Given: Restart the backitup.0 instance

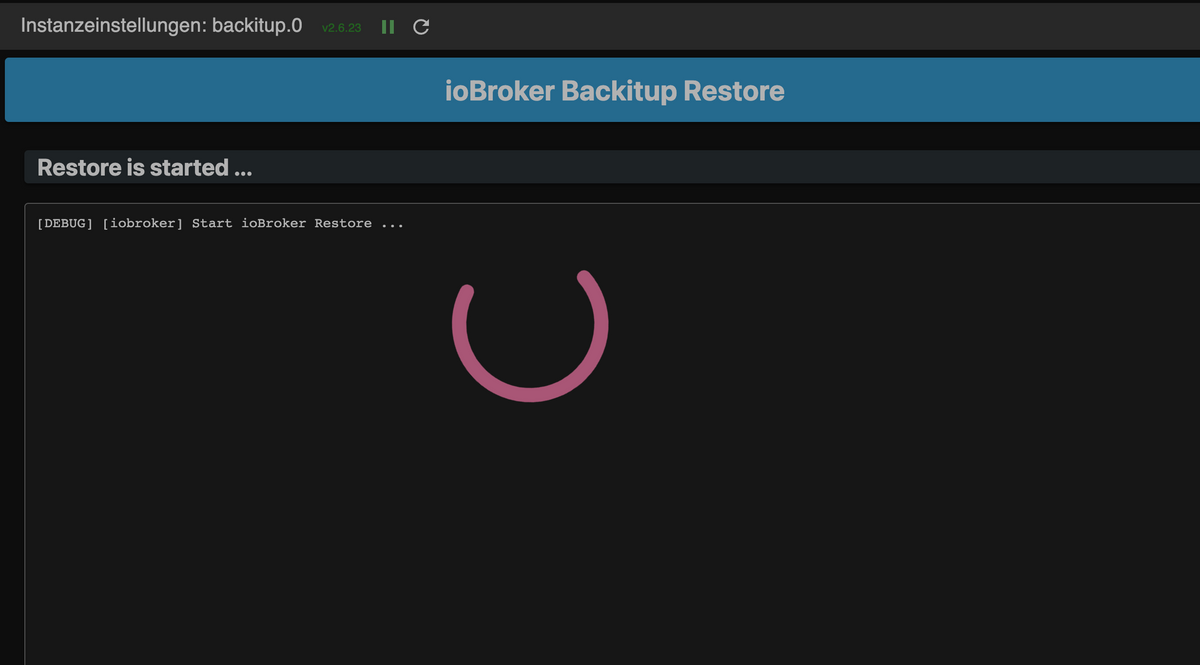Looking at the screenshot, I should click(x=421, y=27).
